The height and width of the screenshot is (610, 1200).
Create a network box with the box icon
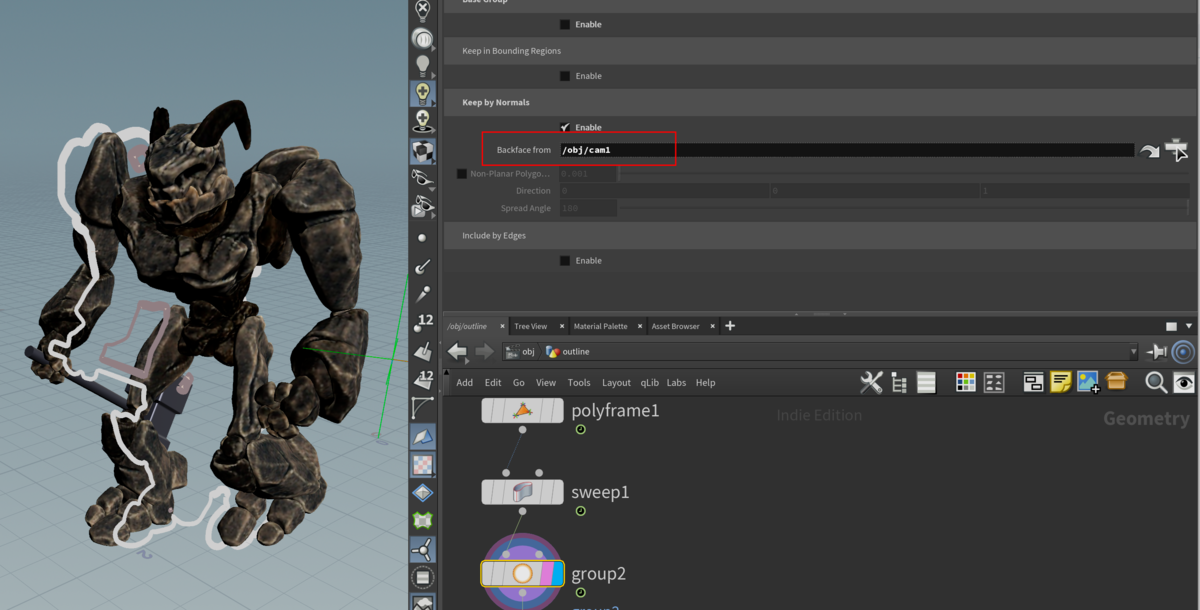1033,382
